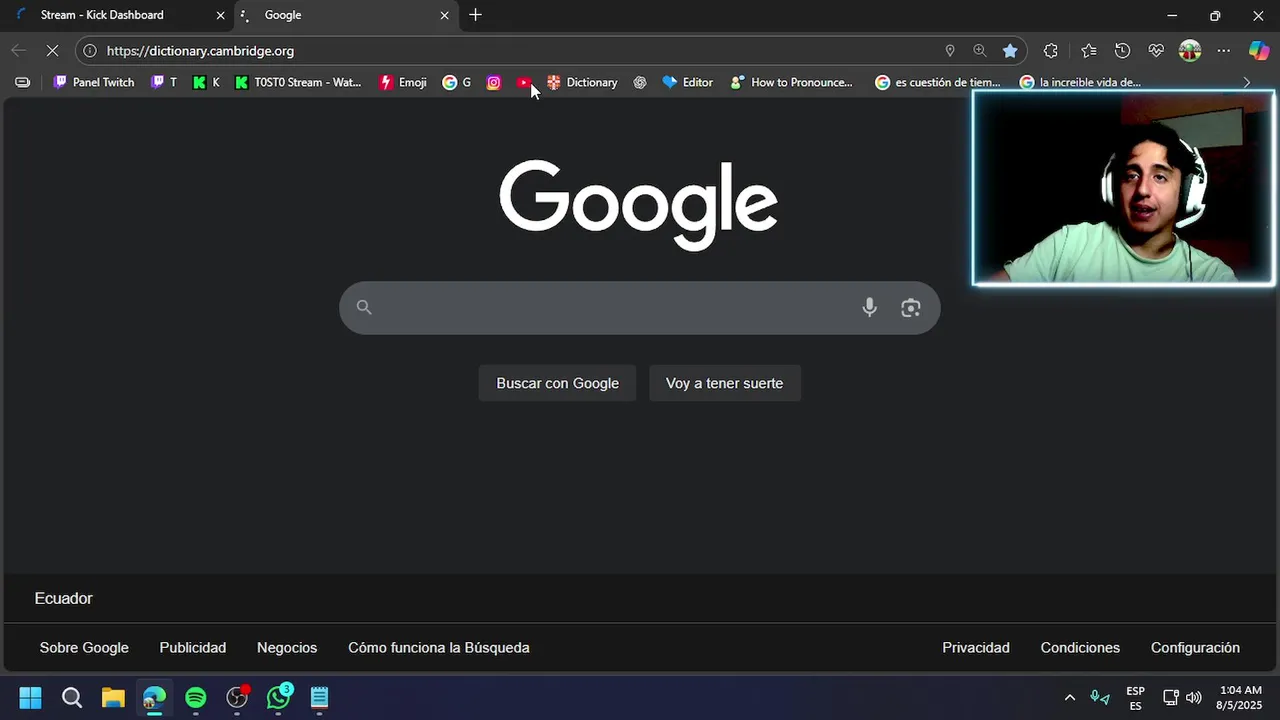Open WhatsApp from taskbar
Screen dimensions: 1280x720
[x=278, y=697]
